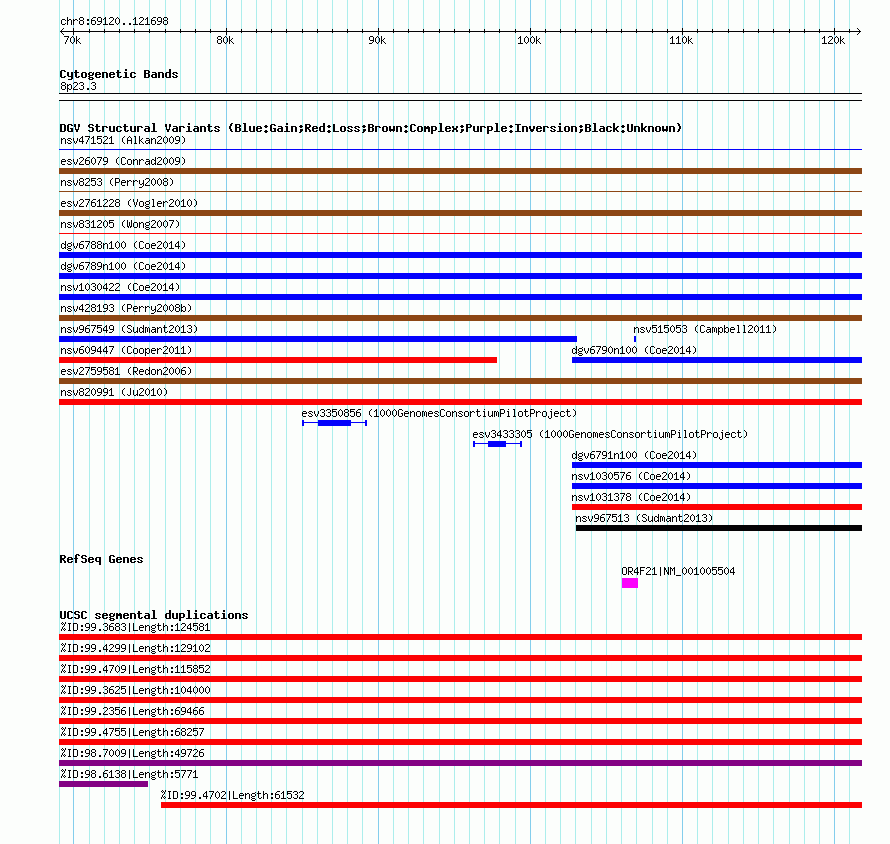Select duplication %ID:99.4299|Length:129102
The image size is (890, 844).
(460, 658)
